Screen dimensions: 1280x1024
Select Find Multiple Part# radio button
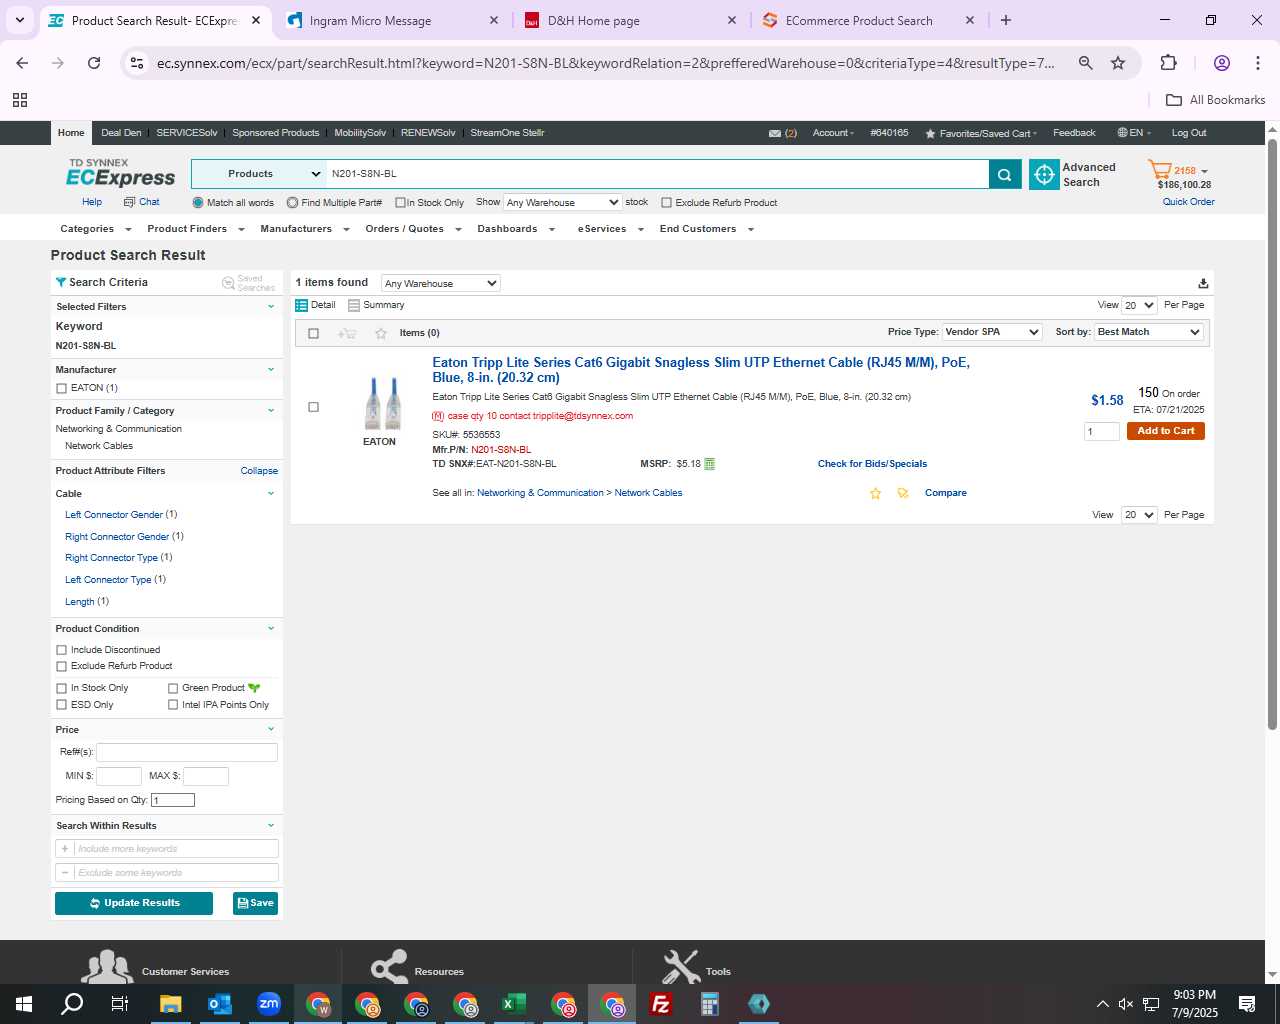click(x=292, y=203)
